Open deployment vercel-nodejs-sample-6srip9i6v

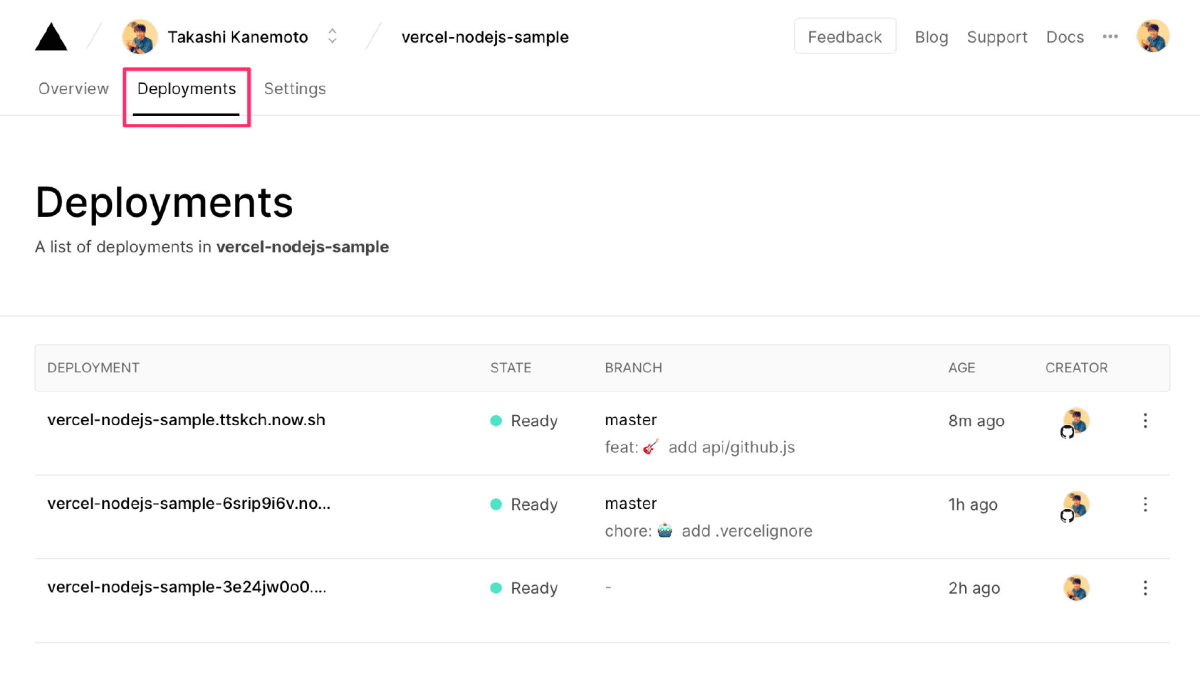(x=189, y=504)
